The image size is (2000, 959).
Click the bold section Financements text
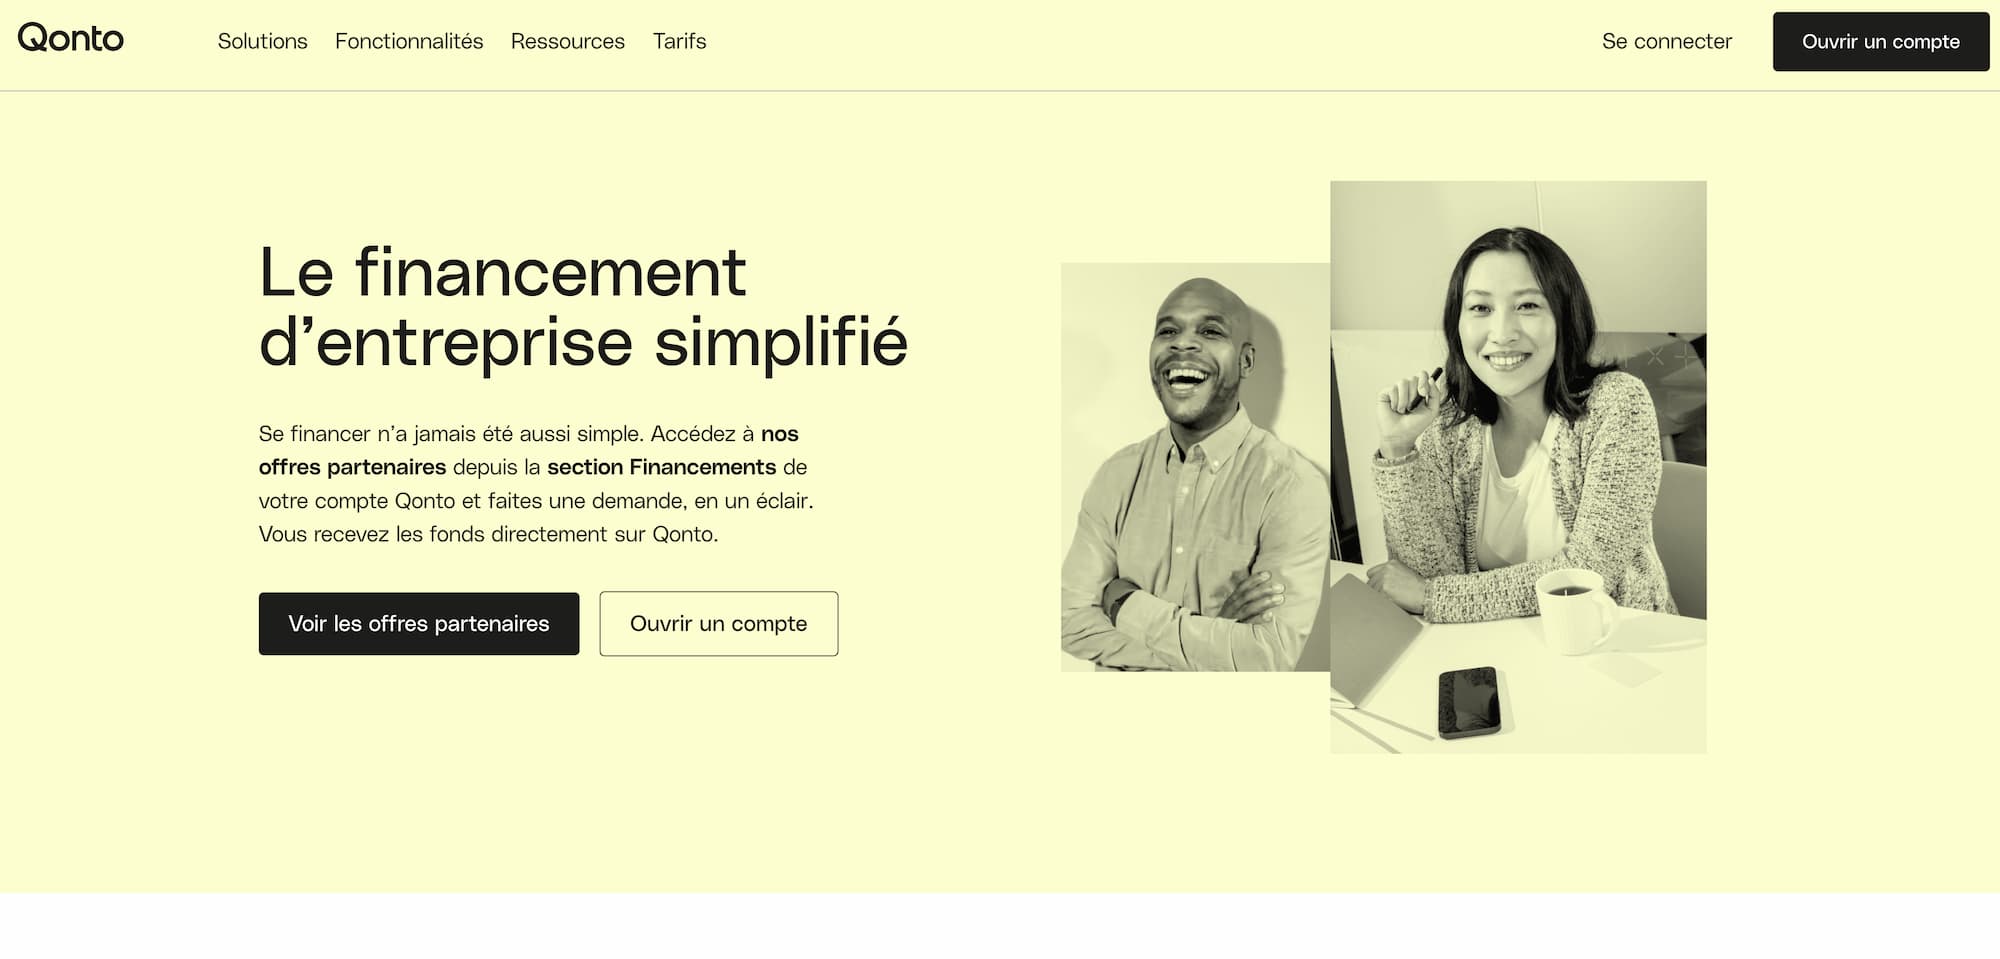(x=661, y=467)
